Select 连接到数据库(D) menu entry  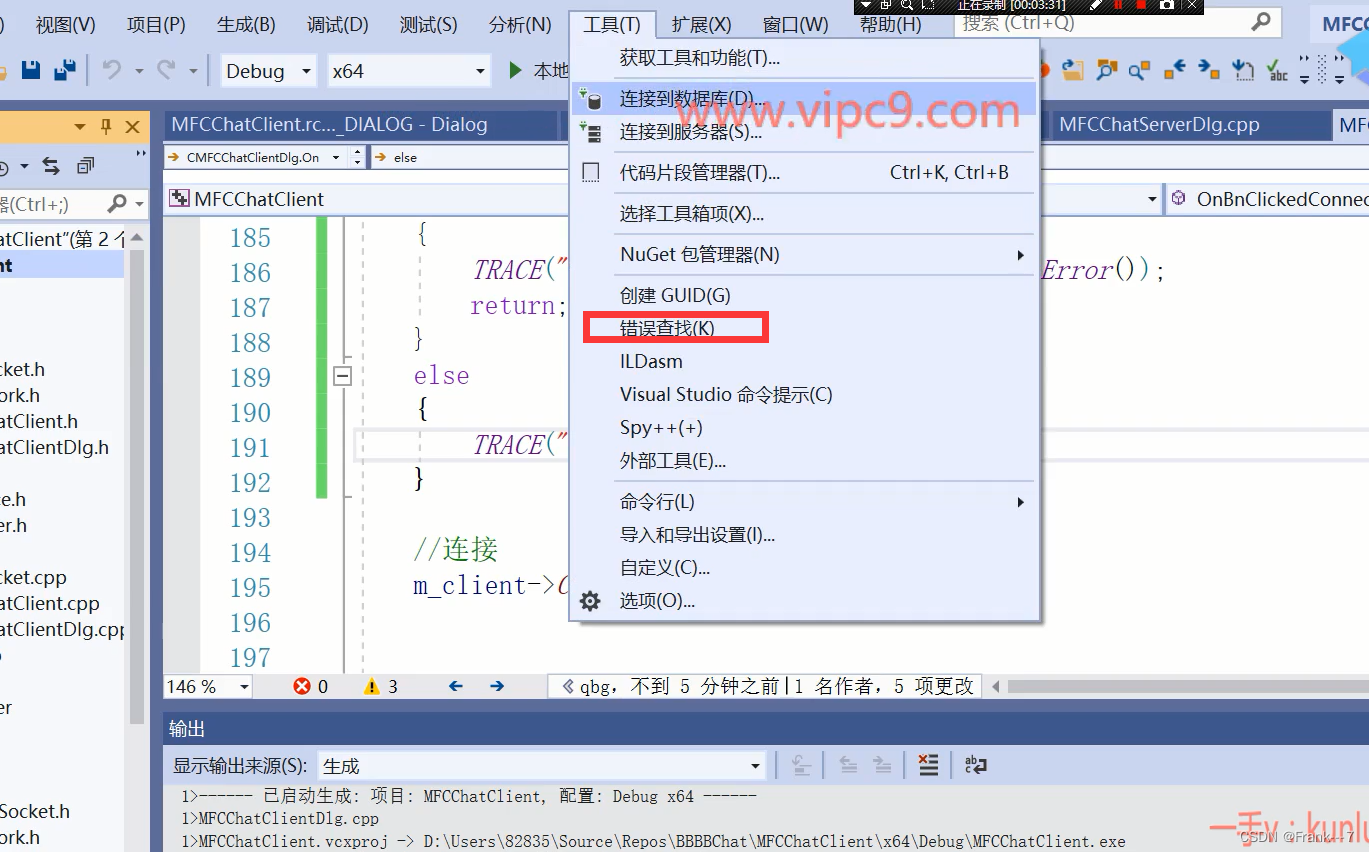point(805,99)
